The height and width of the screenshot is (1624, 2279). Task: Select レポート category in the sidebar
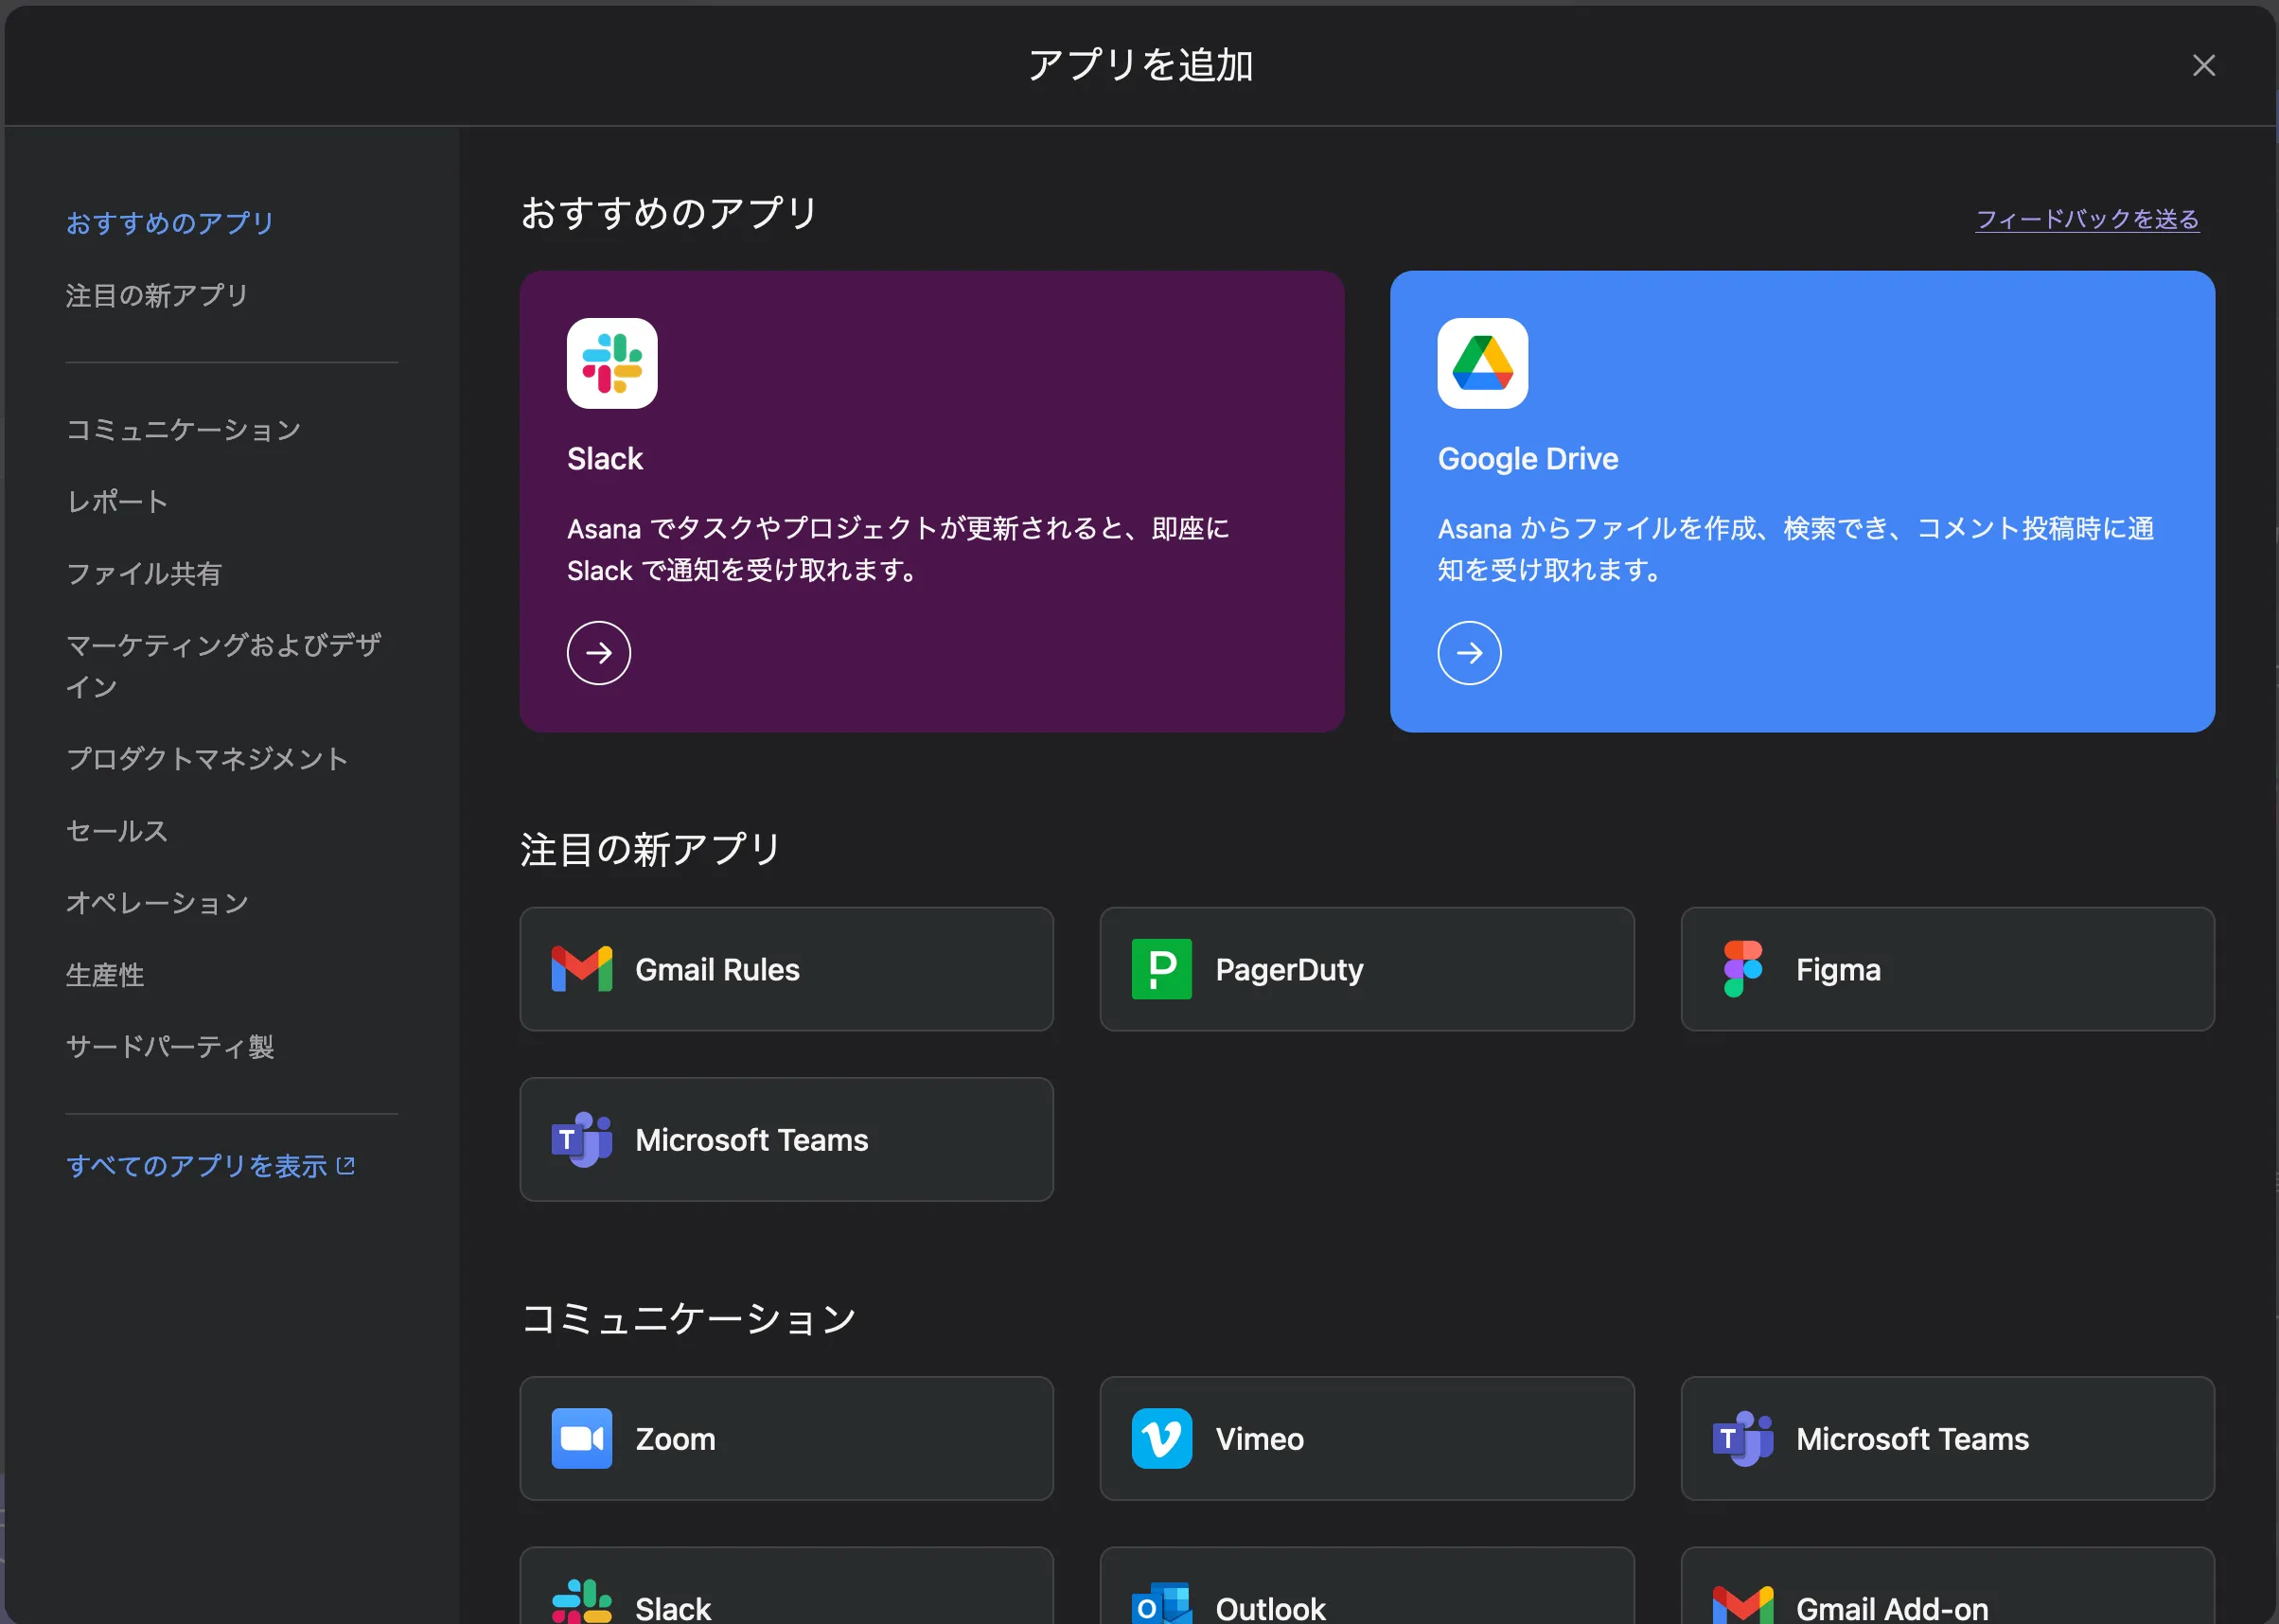116,501
